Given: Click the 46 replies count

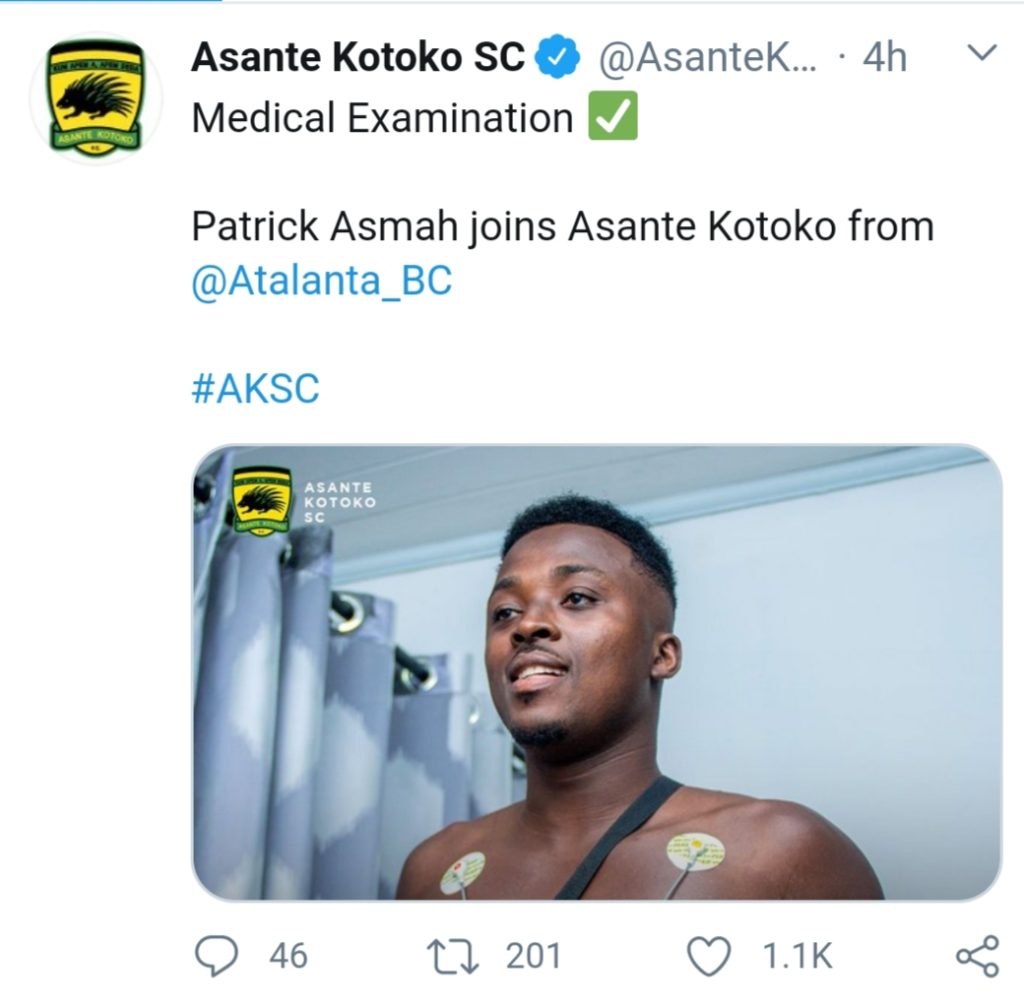Looking at the screenshot, I should (x=288, y=956).
